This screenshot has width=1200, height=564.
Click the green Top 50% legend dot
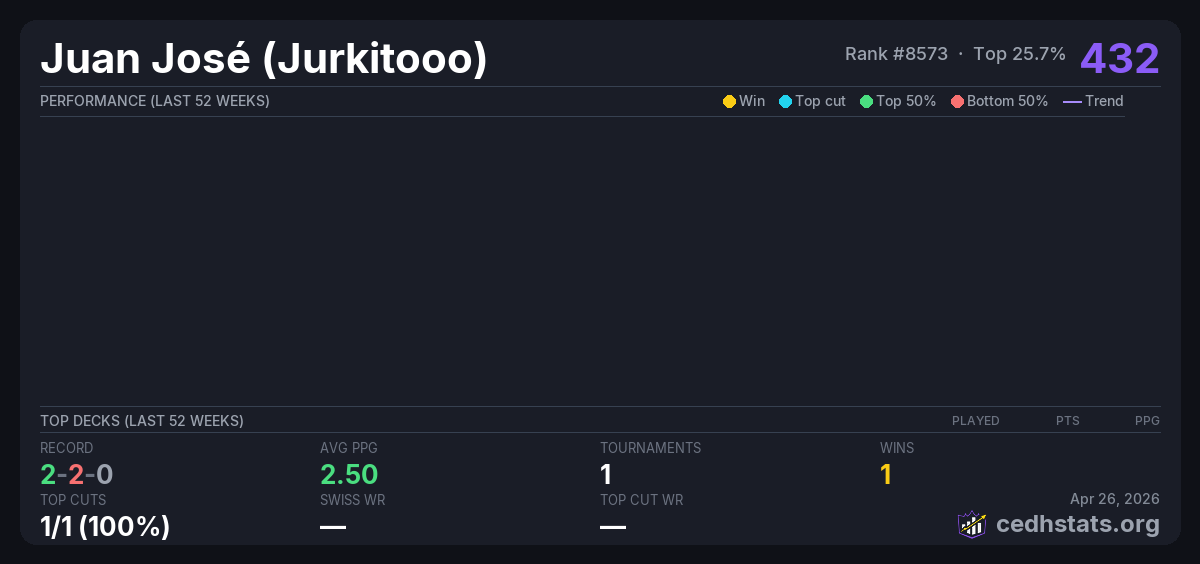tap(866, 101)
